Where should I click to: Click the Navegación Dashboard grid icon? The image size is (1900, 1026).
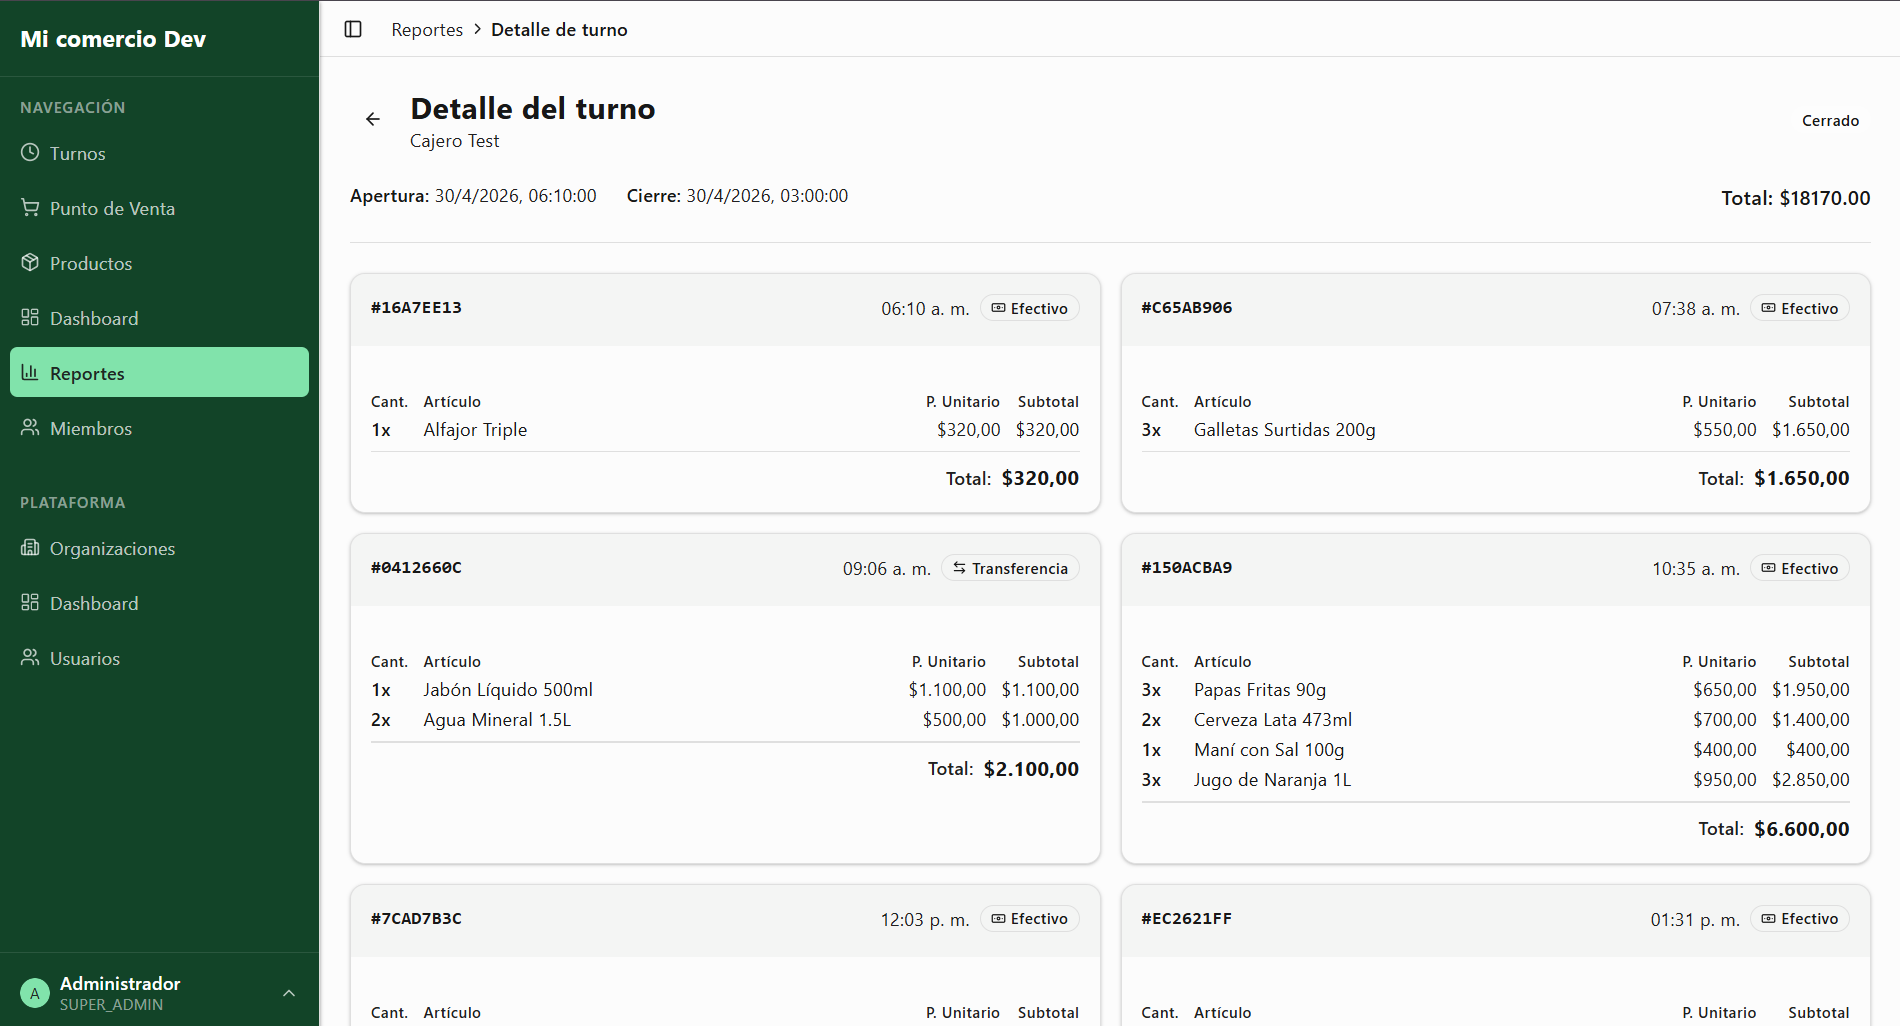(x=30, y=318)
